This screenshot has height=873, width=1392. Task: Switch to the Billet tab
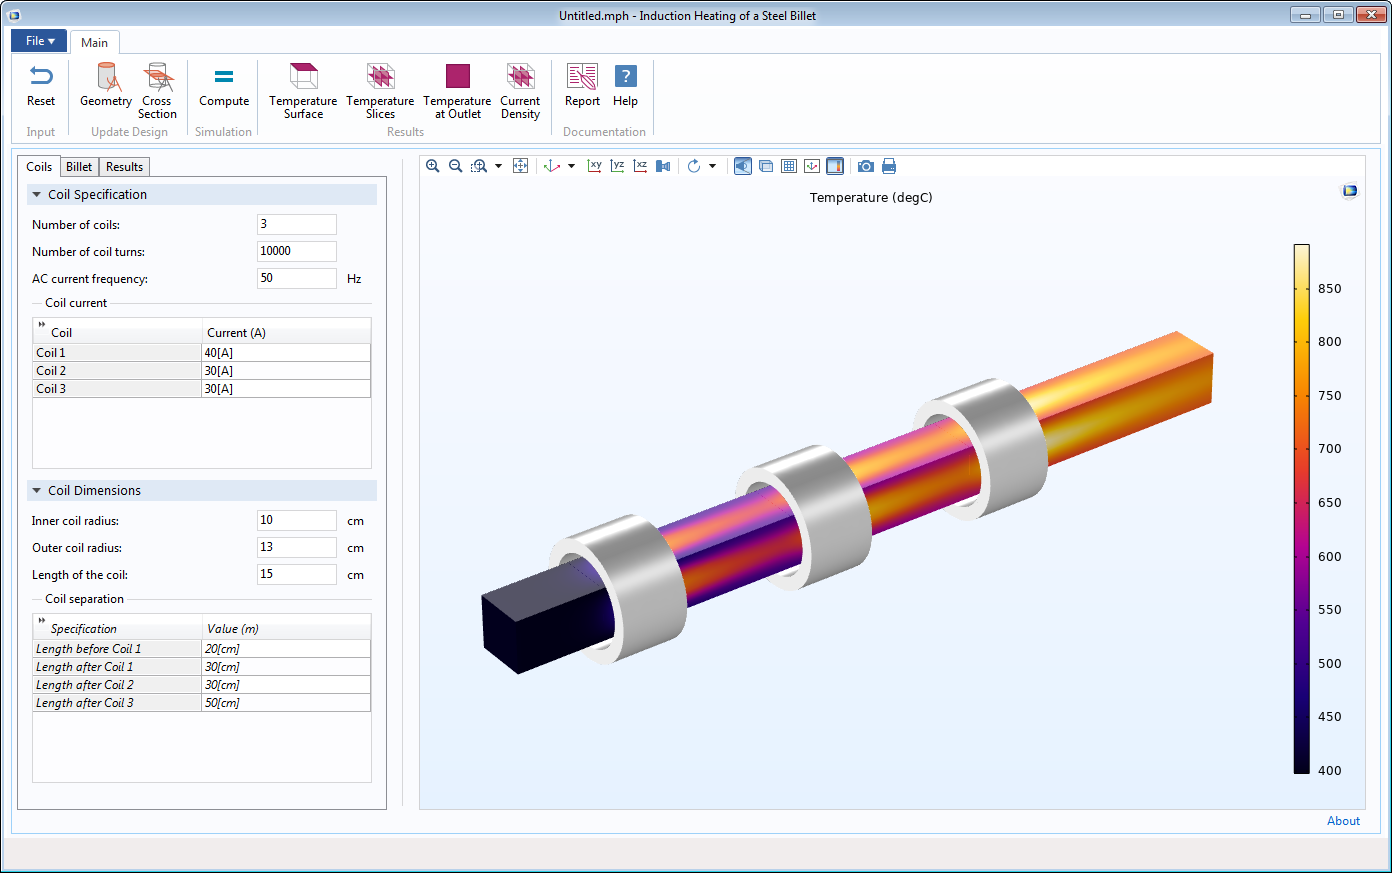click(x=79, y=166)
